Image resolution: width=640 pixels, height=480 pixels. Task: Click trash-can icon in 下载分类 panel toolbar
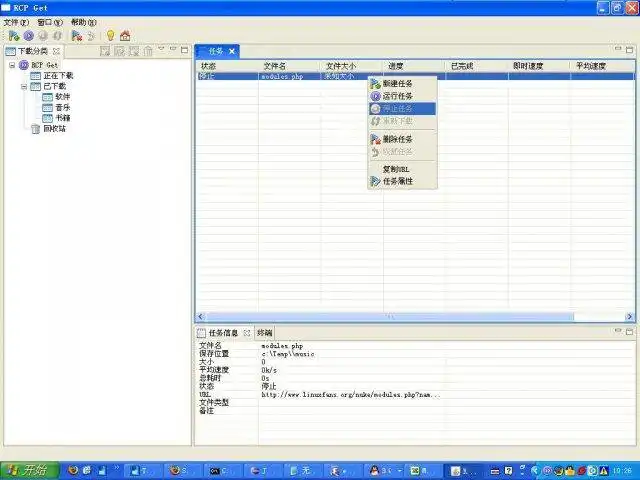[x=148, y=51]
